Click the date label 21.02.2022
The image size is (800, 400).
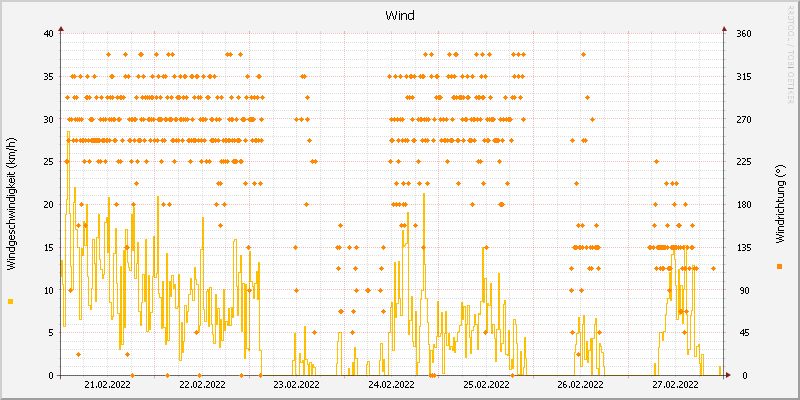pyautogui.click(x=107, y=384)
